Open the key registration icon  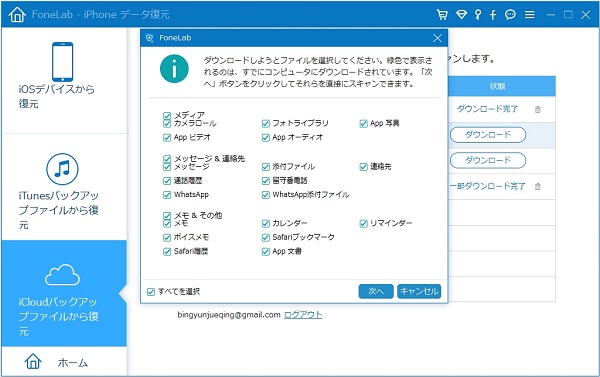478,15
